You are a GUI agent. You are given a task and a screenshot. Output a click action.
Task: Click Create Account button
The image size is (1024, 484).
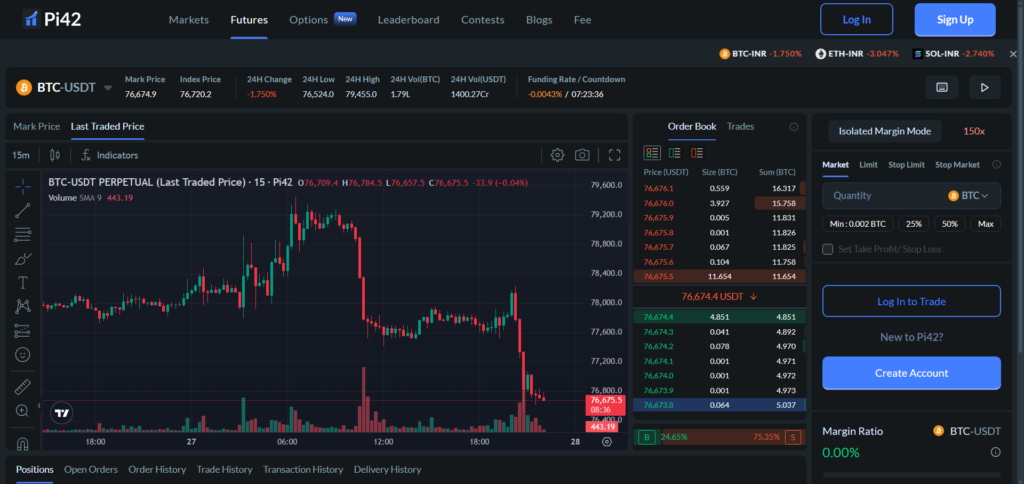tap(911, 373)
